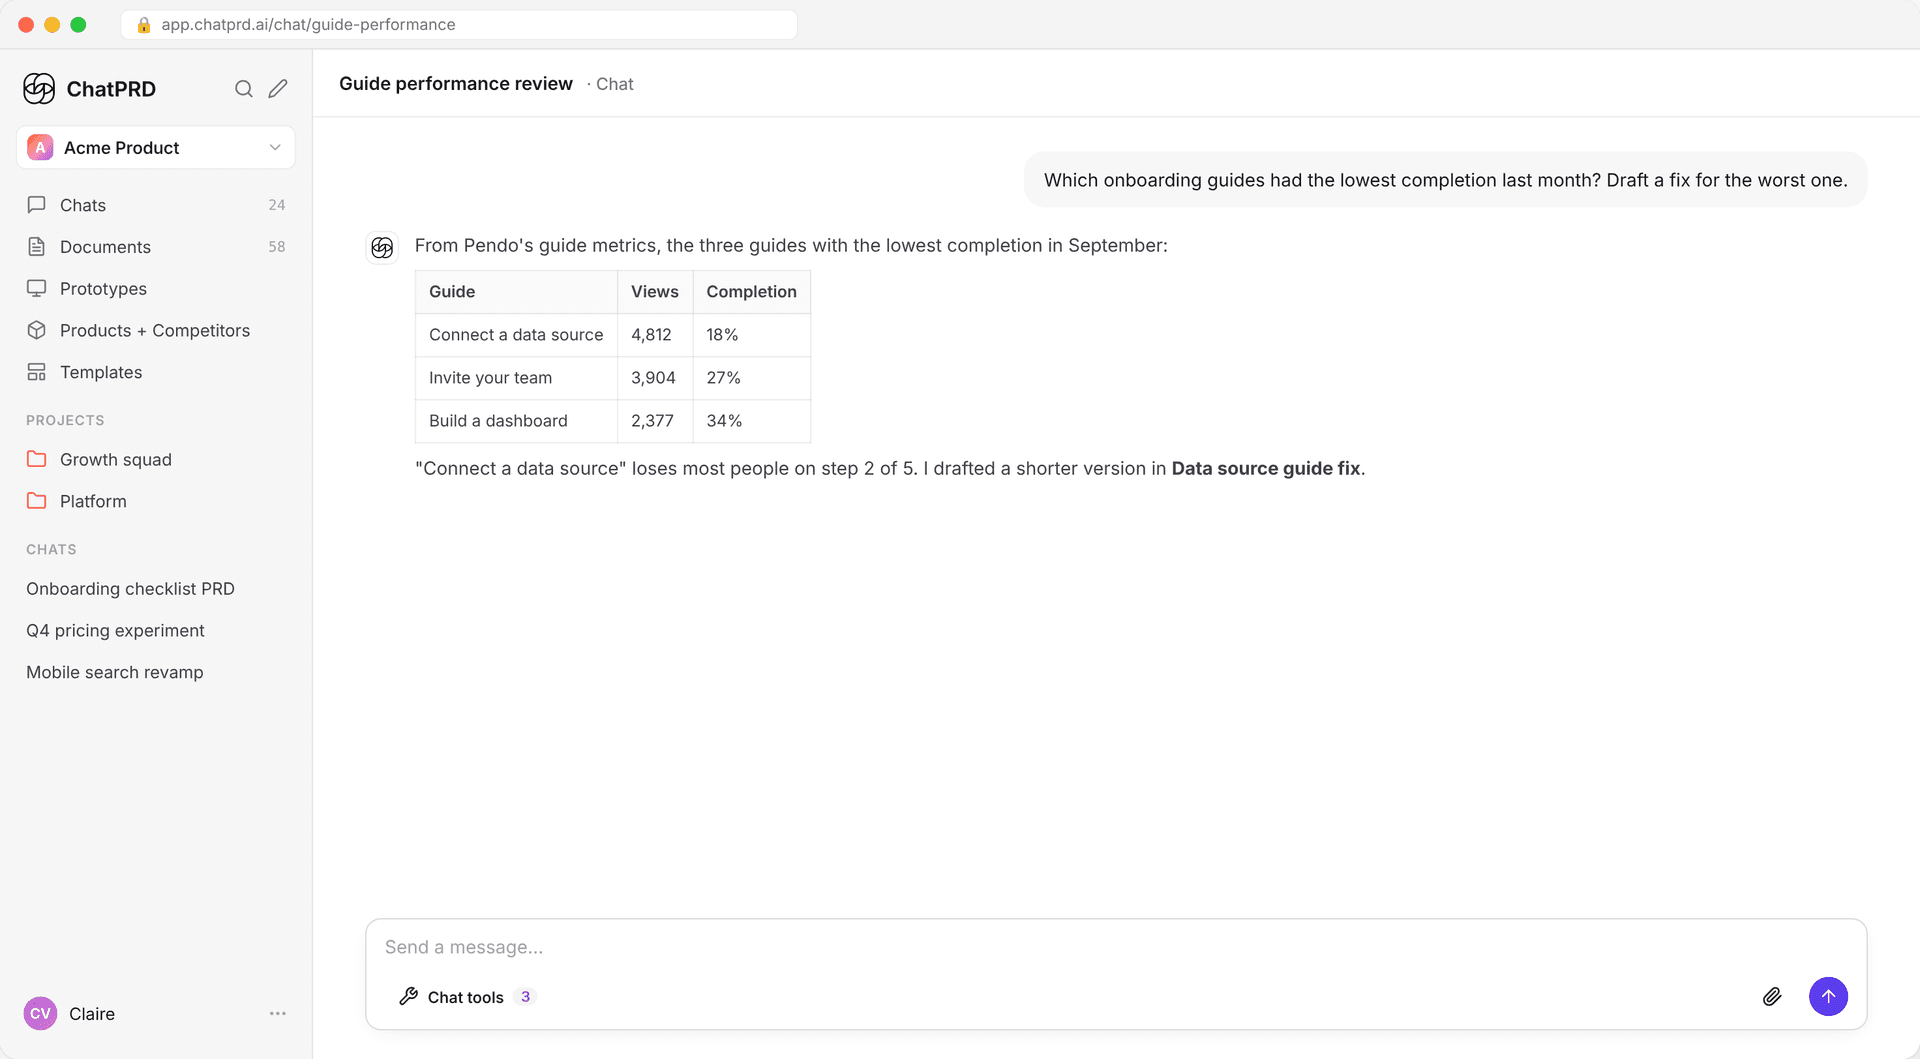Click the Templates layout icon
1920x1059 pixels.
37,372
